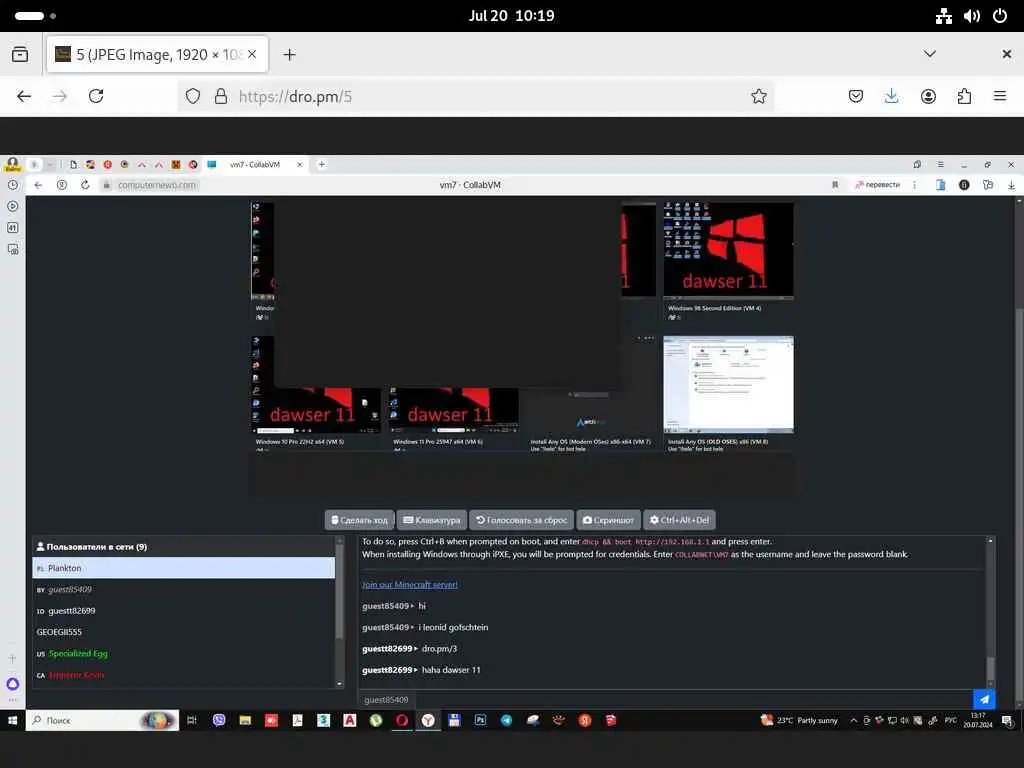Bookmark this page with the star
The width and height of the screenshot is (1024, 768).
pos(758,97)
